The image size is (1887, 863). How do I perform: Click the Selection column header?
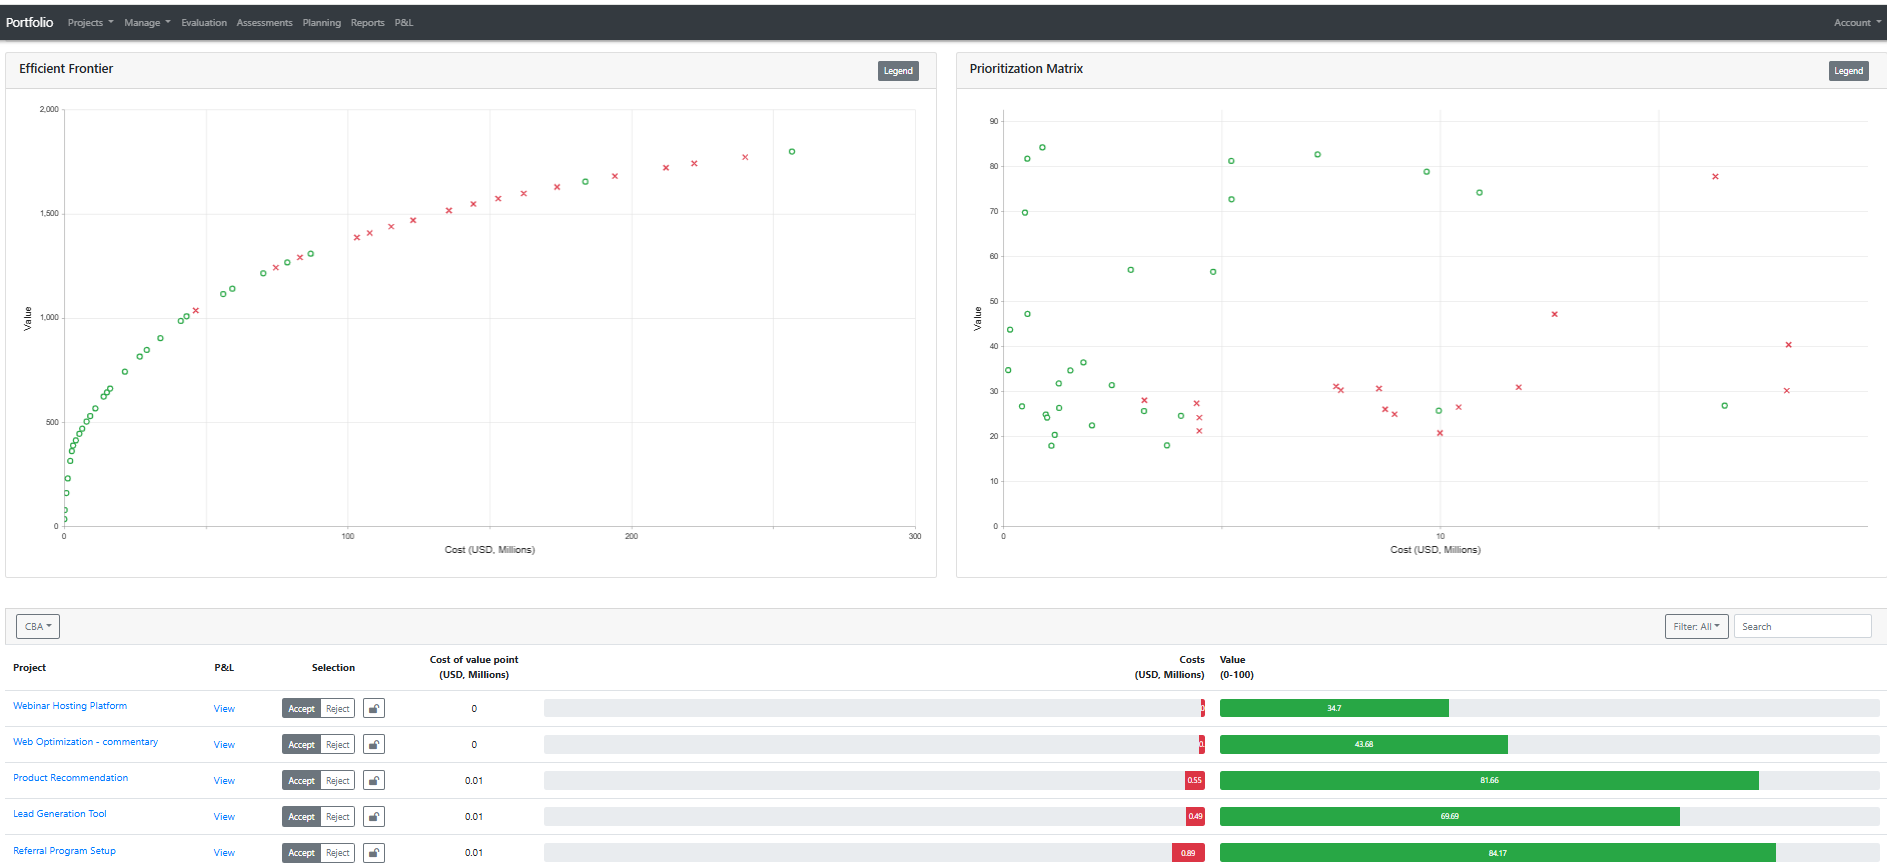coord(333,668)
